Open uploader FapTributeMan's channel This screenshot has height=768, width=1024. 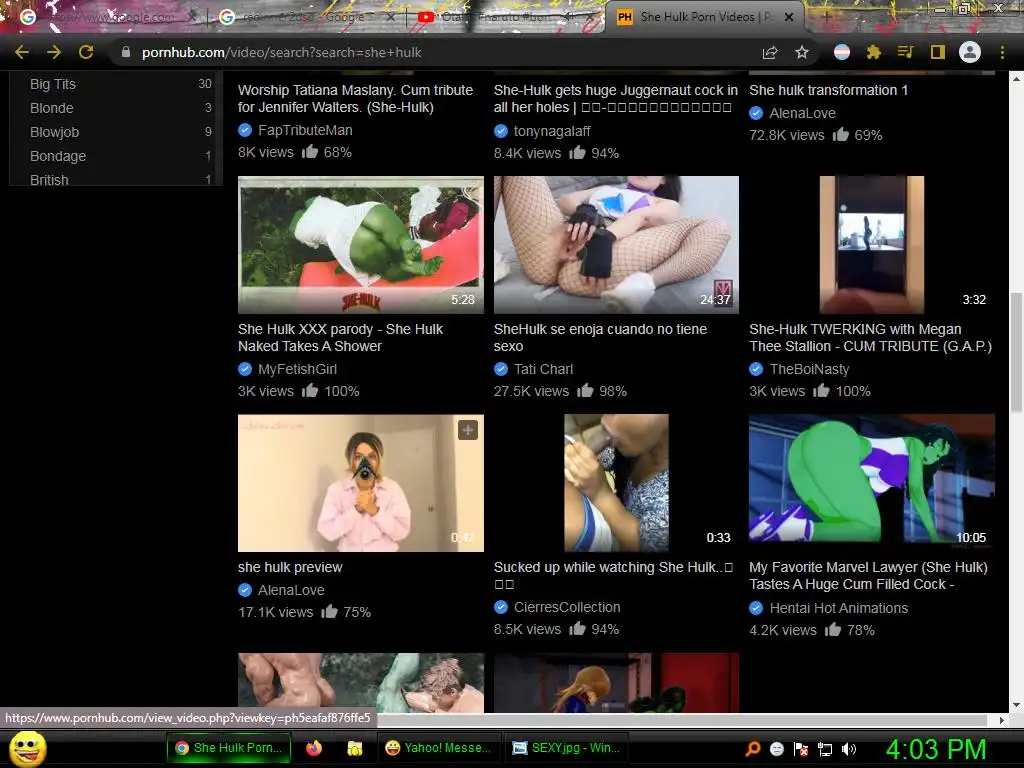(305, 131)
